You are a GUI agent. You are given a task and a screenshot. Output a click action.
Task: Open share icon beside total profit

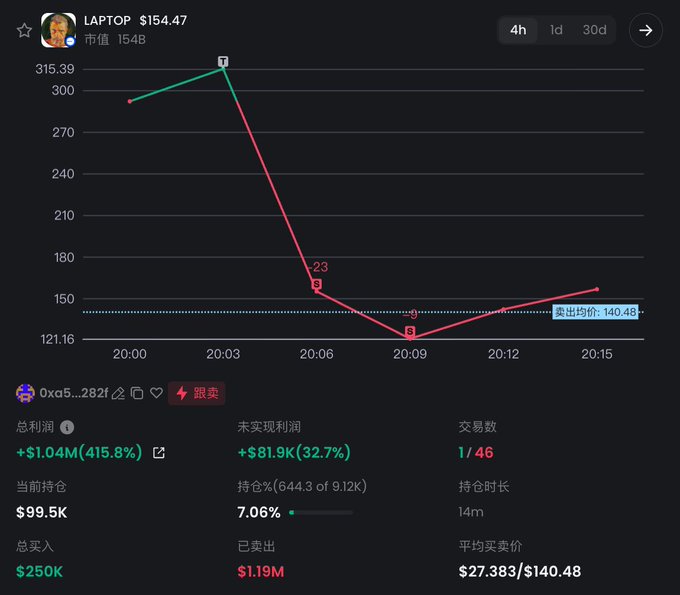(159, 453)
